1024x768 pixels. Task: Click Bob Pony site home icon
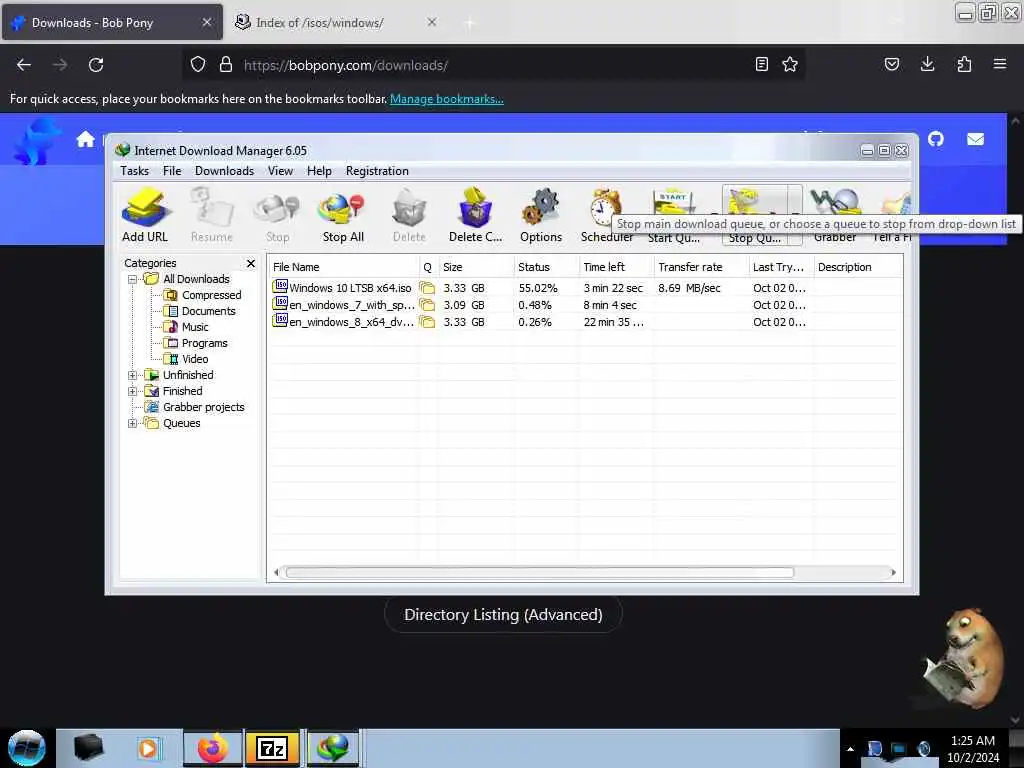pyautogui.click(x=86, y=139)
